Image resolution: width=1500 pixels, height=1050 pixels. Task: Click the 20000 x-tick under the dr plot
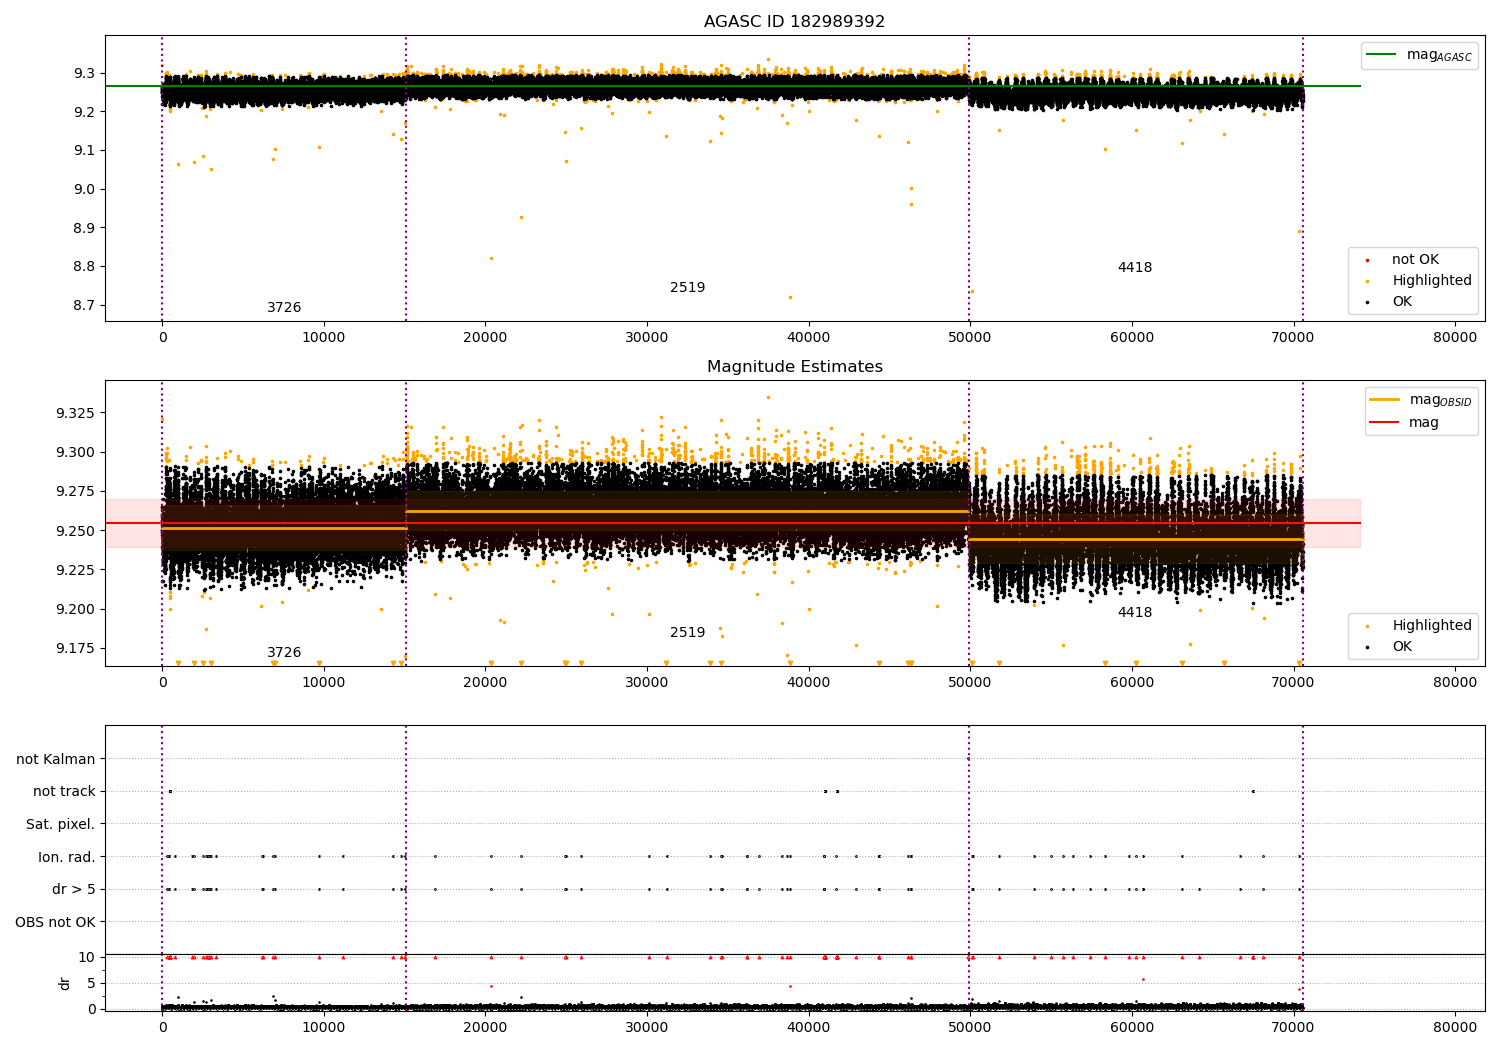[x=485, y=1026]
